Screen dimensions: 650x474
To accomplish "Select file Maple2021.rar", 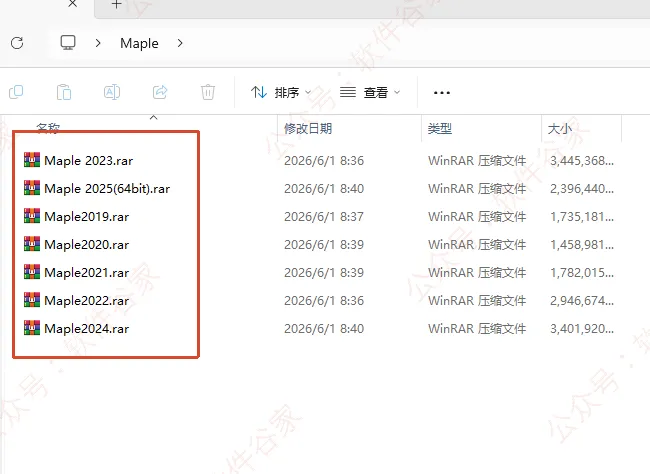I will click(87, 272).
